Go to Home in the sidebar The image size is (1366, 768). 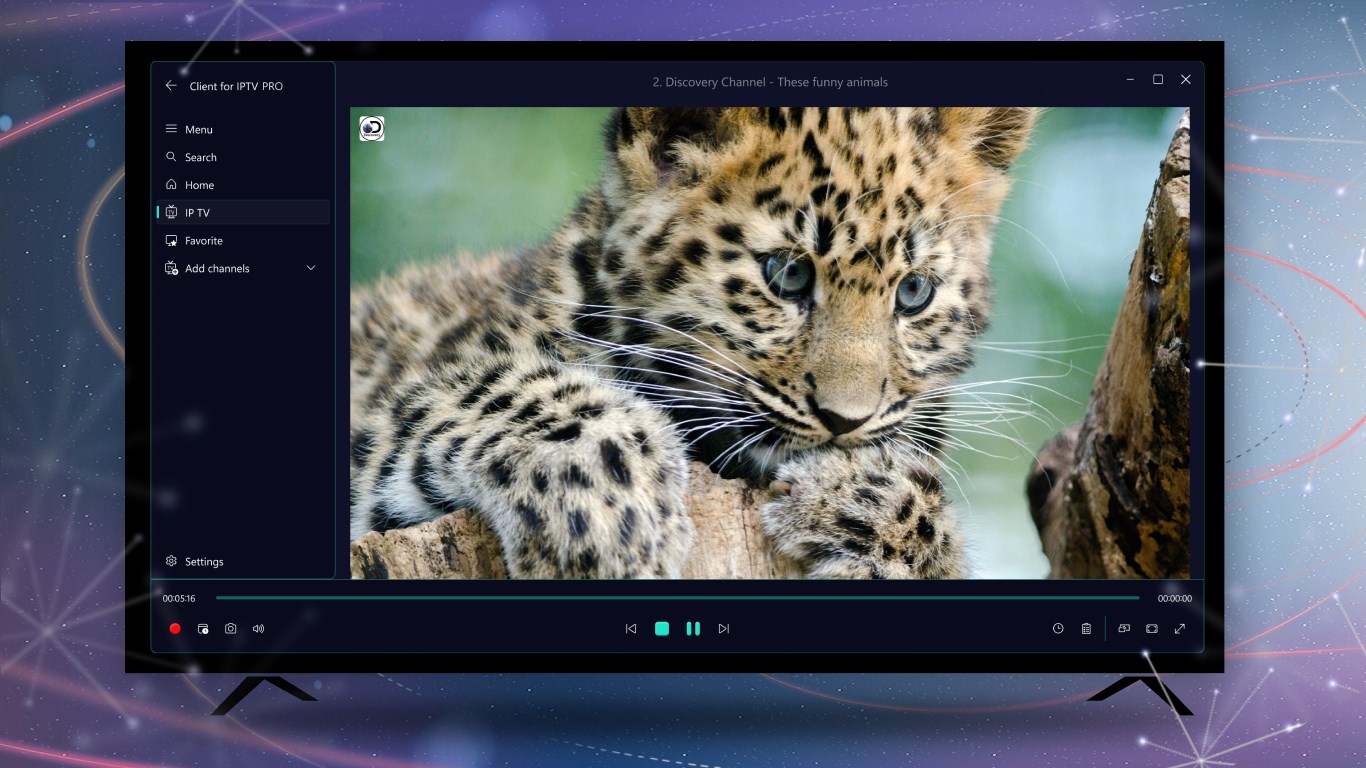244,185
